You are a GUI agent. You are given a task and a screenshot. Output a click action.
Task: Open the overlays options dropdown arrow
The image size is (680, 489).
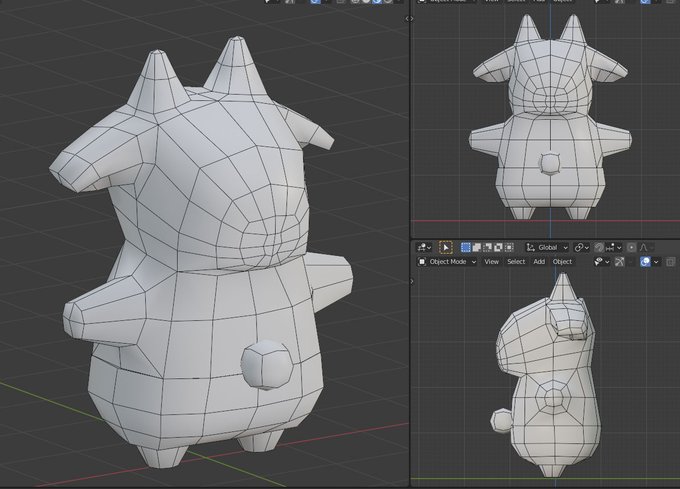pos(656,262)
